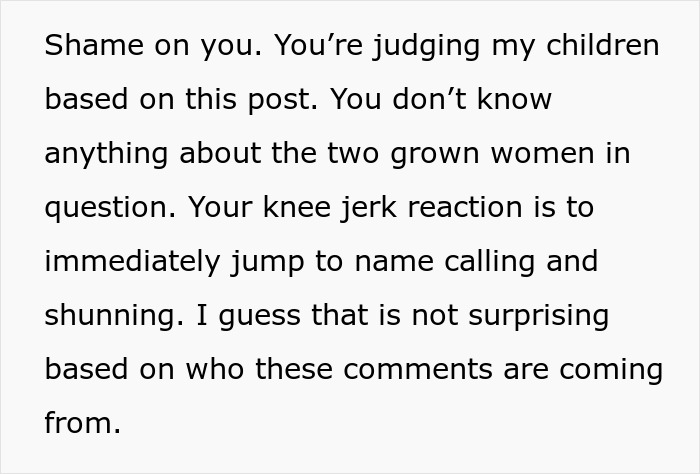Click the word "comments"
The image size is (700, 474).
click(x=418, y=370)
